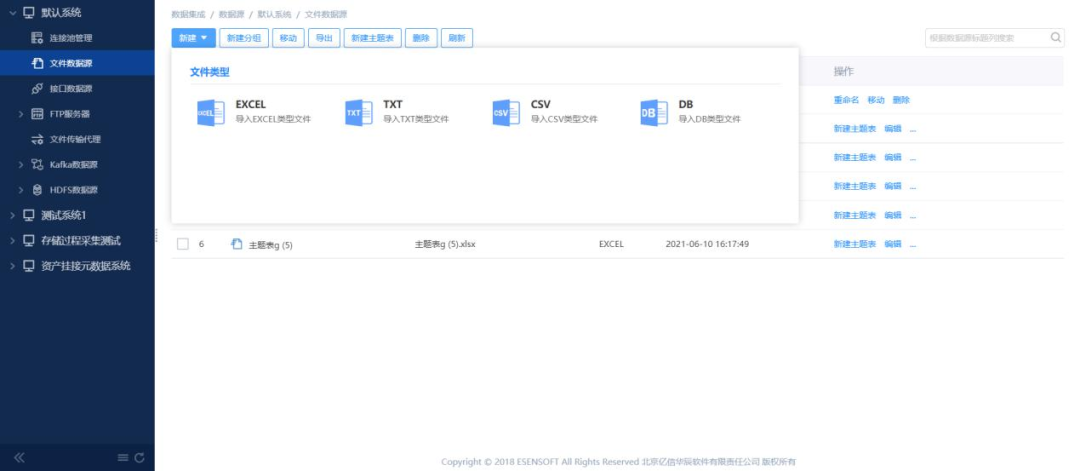Click the 重命名 link in first row

point(846,100)
